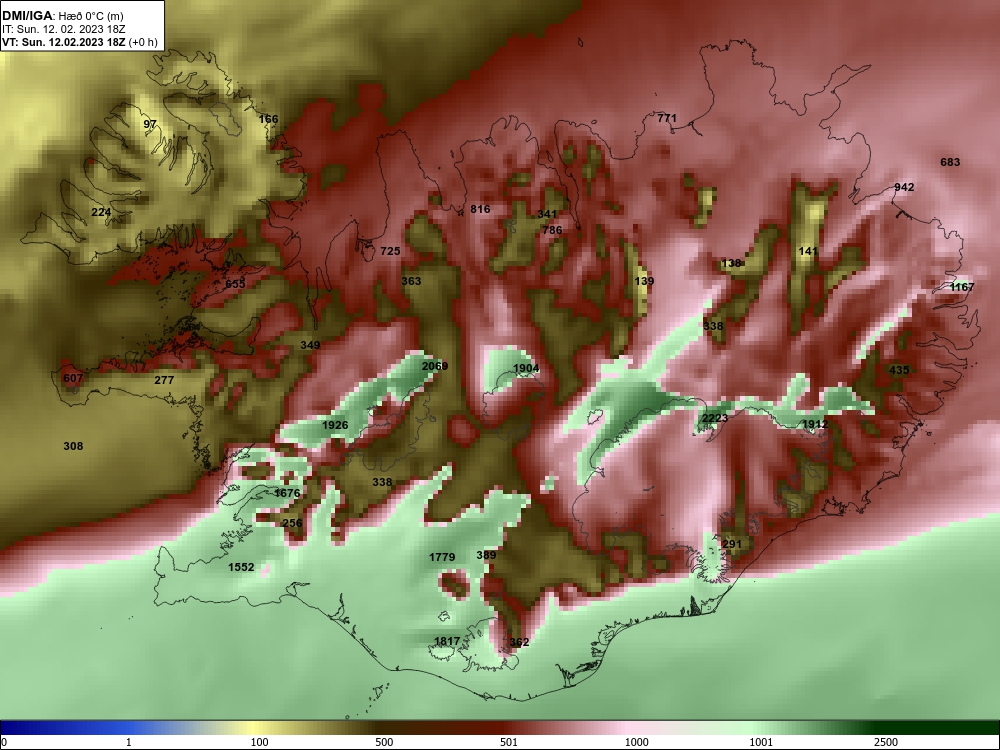Click the map label 786
Viewport: 1000px width, 750px height.
(552, 230)
